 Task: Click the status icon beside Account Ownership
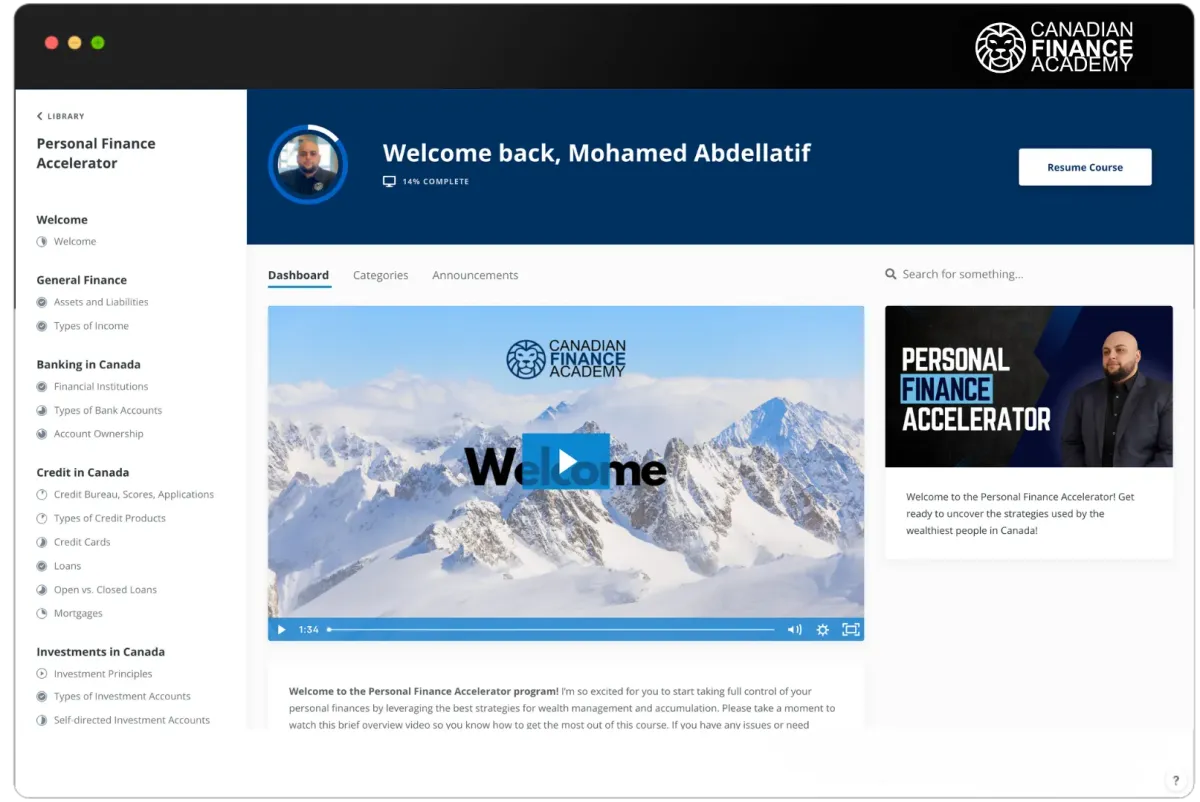[42, 434]
